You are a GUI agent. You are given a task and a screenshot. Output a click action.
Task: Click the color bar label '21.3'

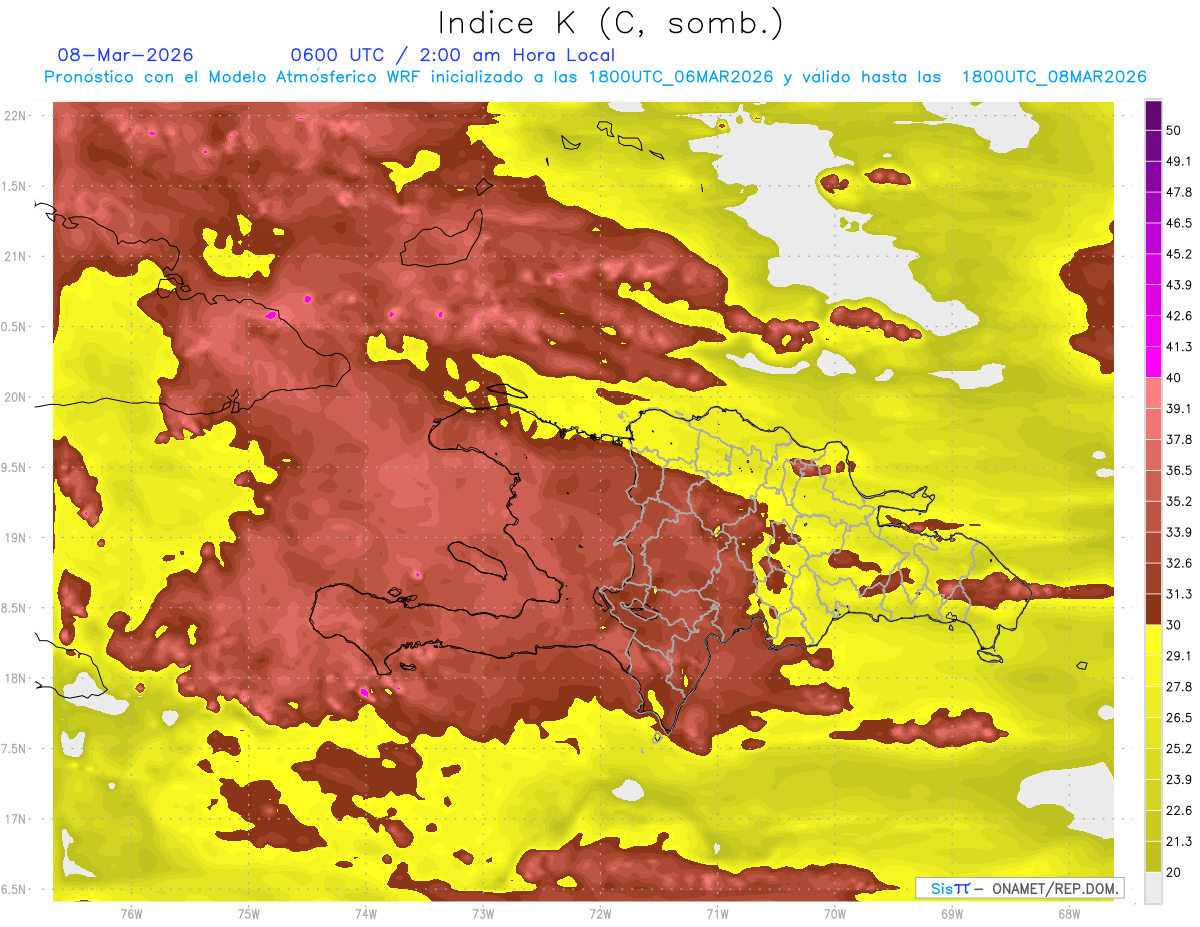tap(1179, 841)
